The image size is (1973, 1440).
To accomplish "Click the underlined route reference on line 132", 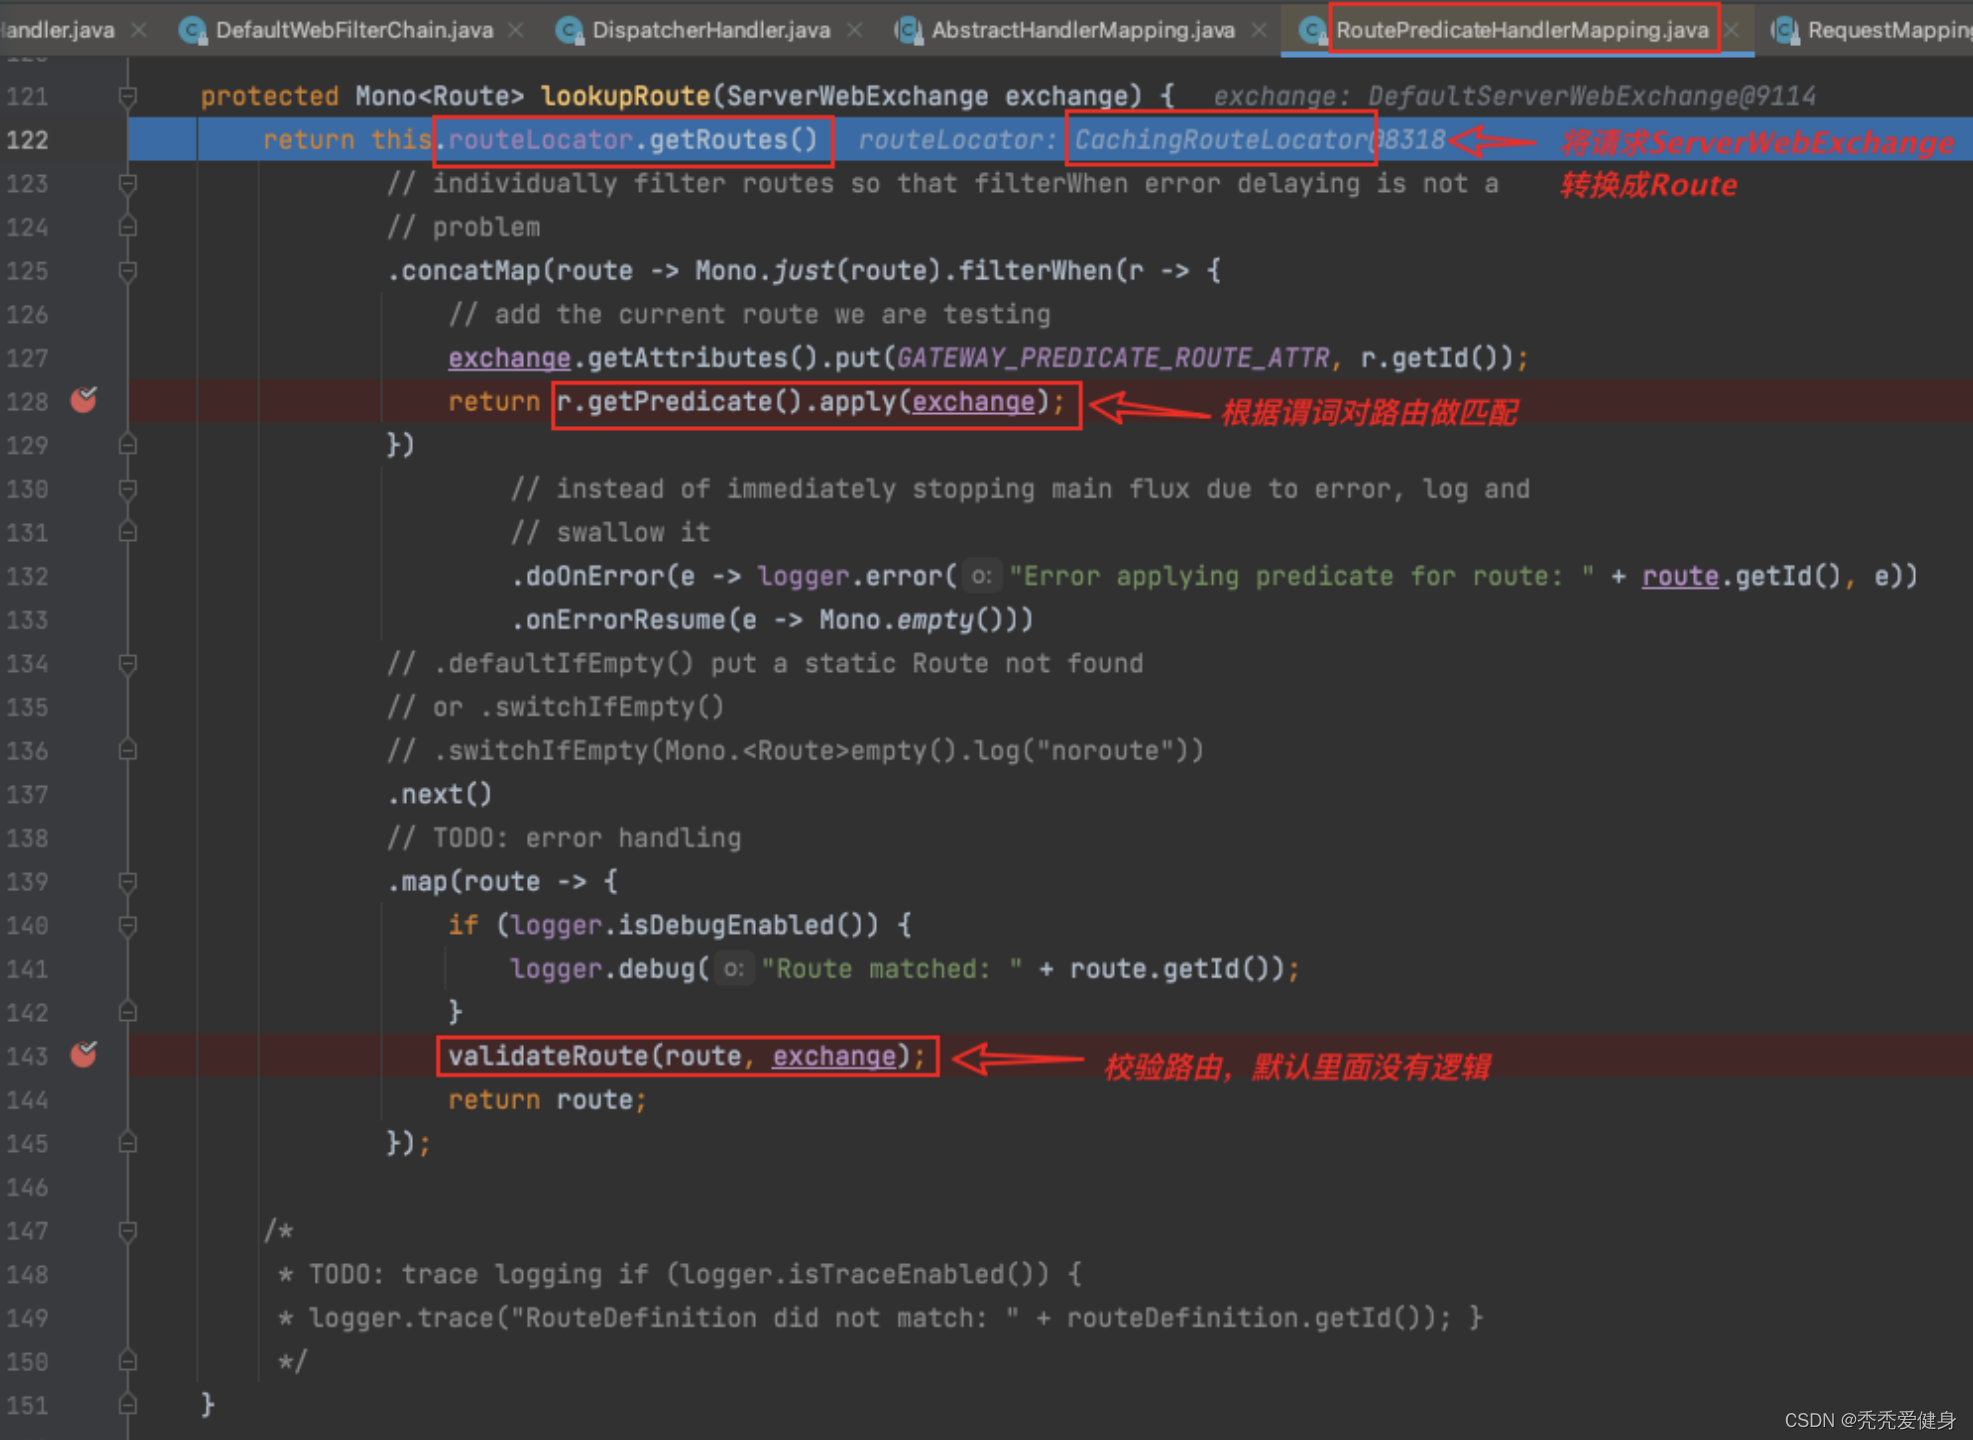I will pyautogui.click(x=1679, y=576).
